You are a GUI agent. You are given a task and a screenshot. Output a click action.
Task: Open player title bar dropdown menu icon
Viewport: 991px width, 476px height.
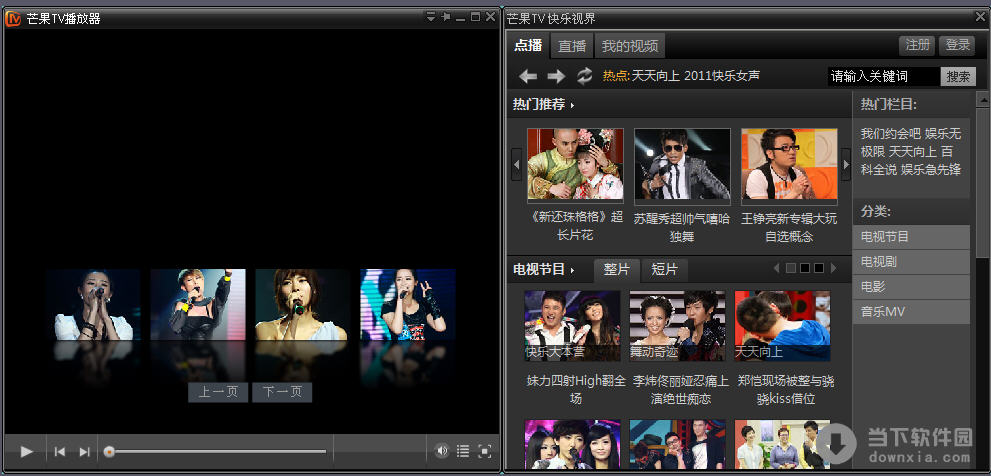(x=431, y=17)
